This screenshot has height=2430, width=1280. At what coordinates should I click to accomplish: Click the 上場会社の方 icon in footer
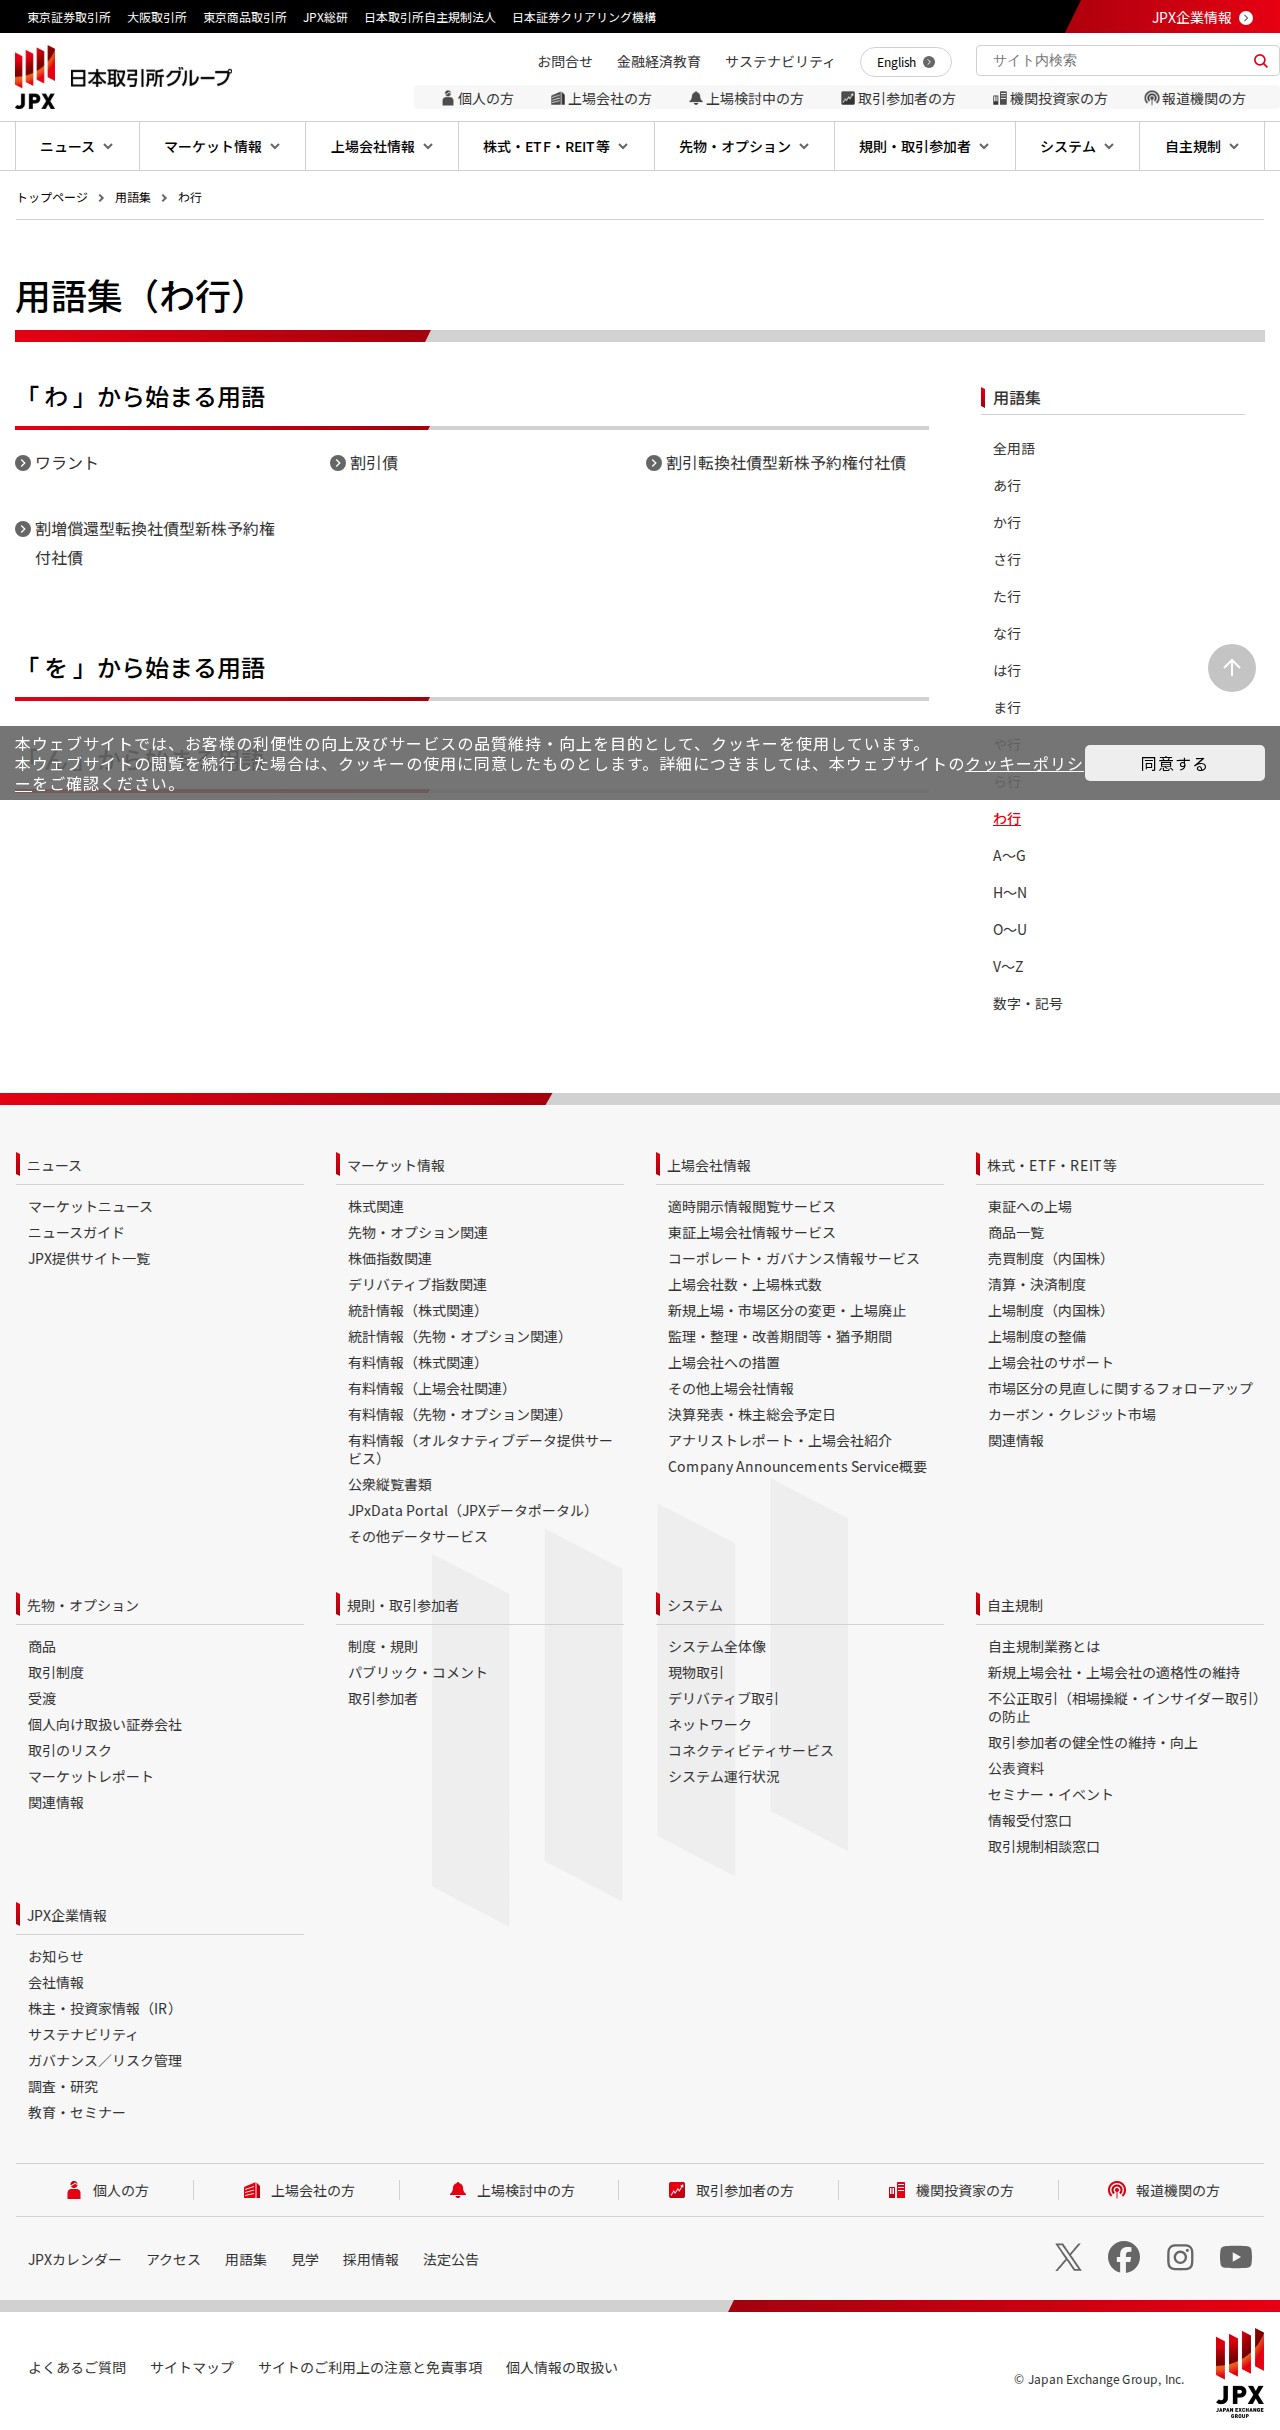click(x=252, y=2190)
